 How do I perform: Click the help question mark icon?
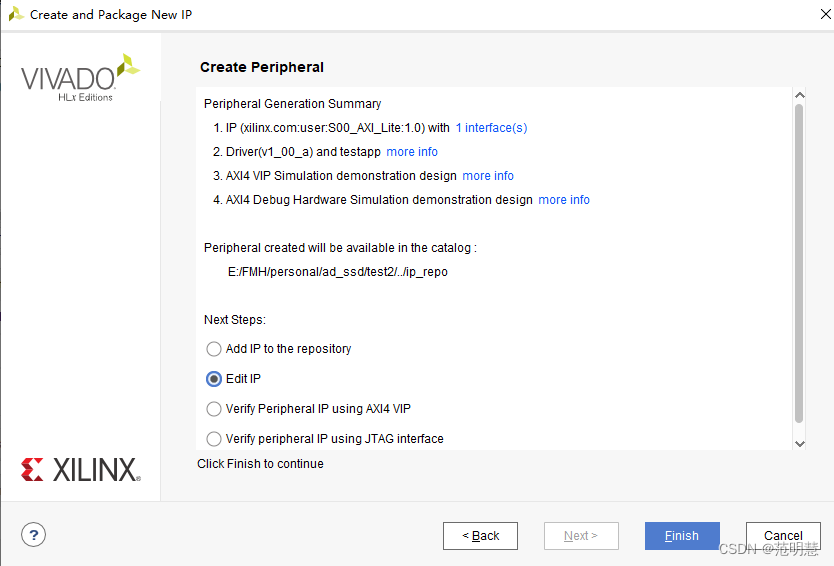click(35, 534)
